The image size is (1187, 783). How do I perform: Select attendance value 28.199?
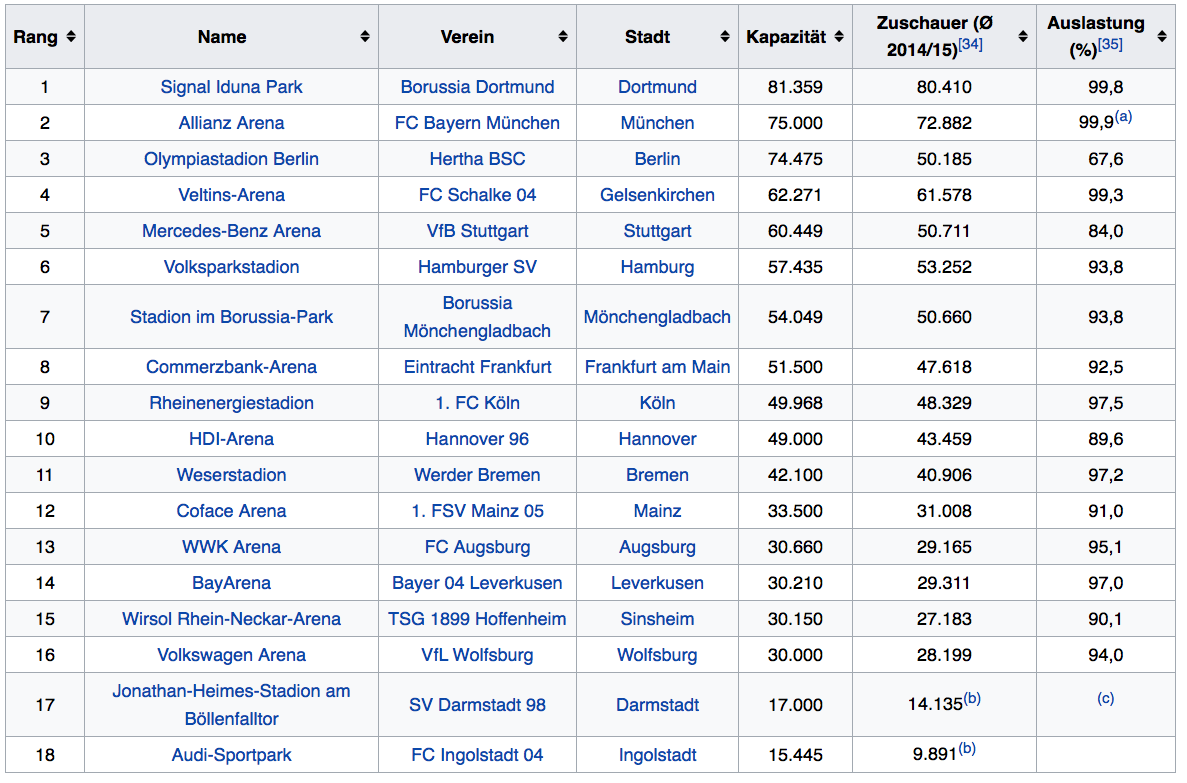[944, 654]
